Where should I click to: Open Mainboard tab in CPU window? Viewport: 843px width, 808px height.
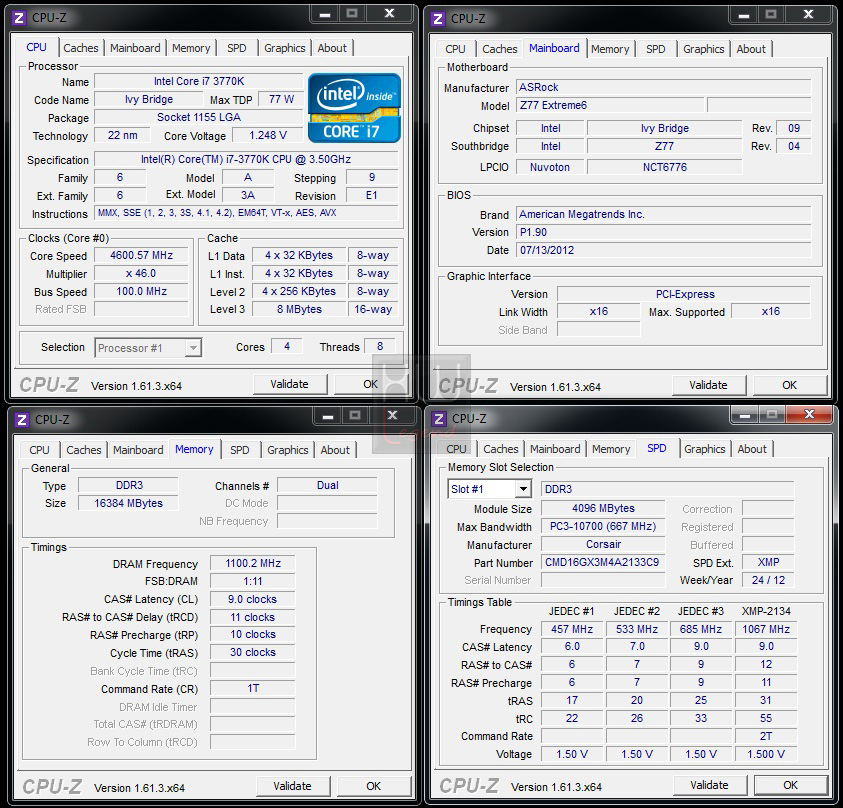(x=135, y=48)
